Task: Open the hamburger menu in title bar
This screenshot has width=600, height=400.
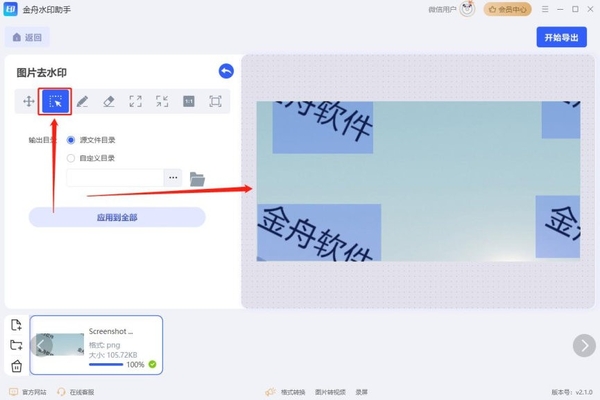Action: [x=545, y=9]
